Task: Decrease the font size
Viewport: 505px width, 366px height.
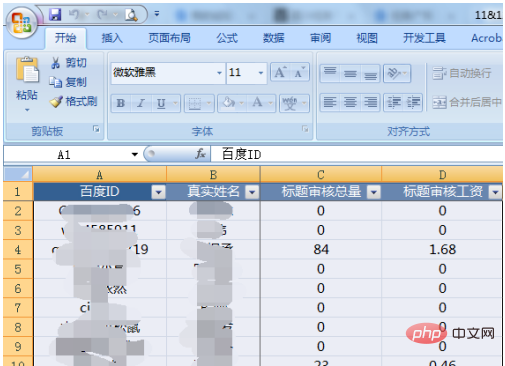Action: [x=299, y=72]
